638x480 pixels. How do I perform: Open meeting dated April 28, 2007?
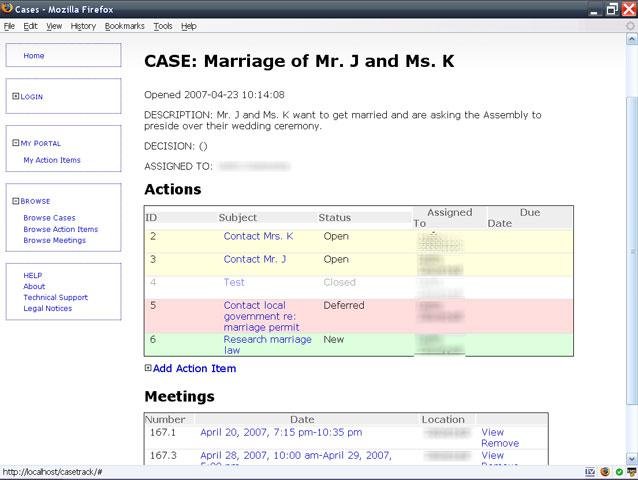[x=296, y=456]
